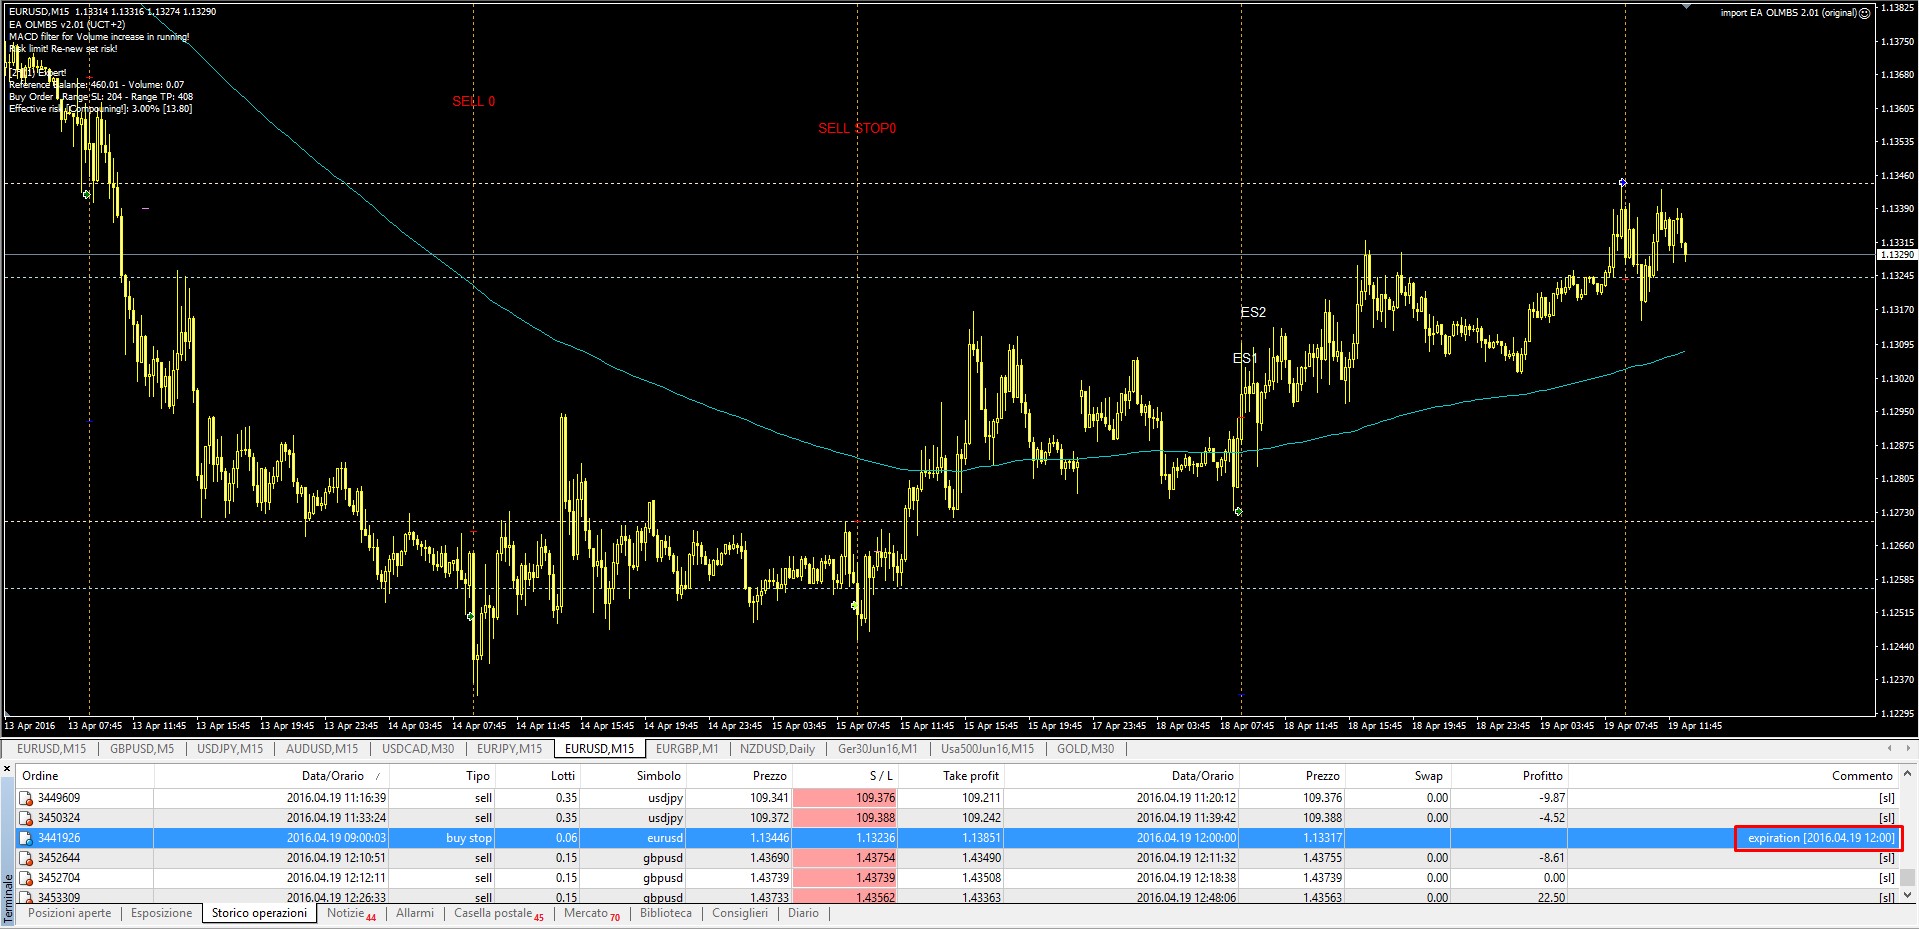Open the Consiglieri terminal tab
The image size is (1919, 930).
[x=740, y=913]
